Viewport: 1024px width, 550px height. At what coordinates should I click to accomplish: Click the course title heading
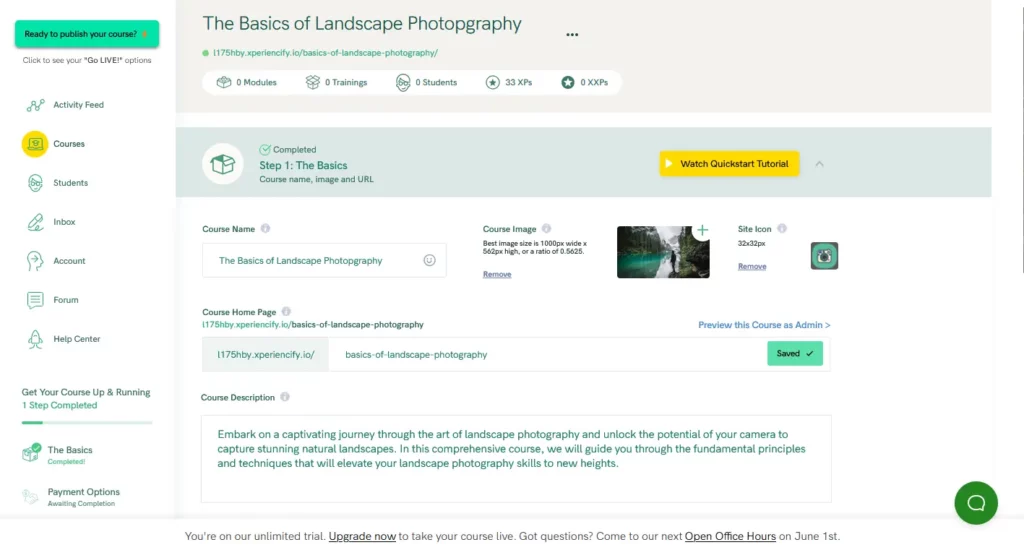point(362,24)
